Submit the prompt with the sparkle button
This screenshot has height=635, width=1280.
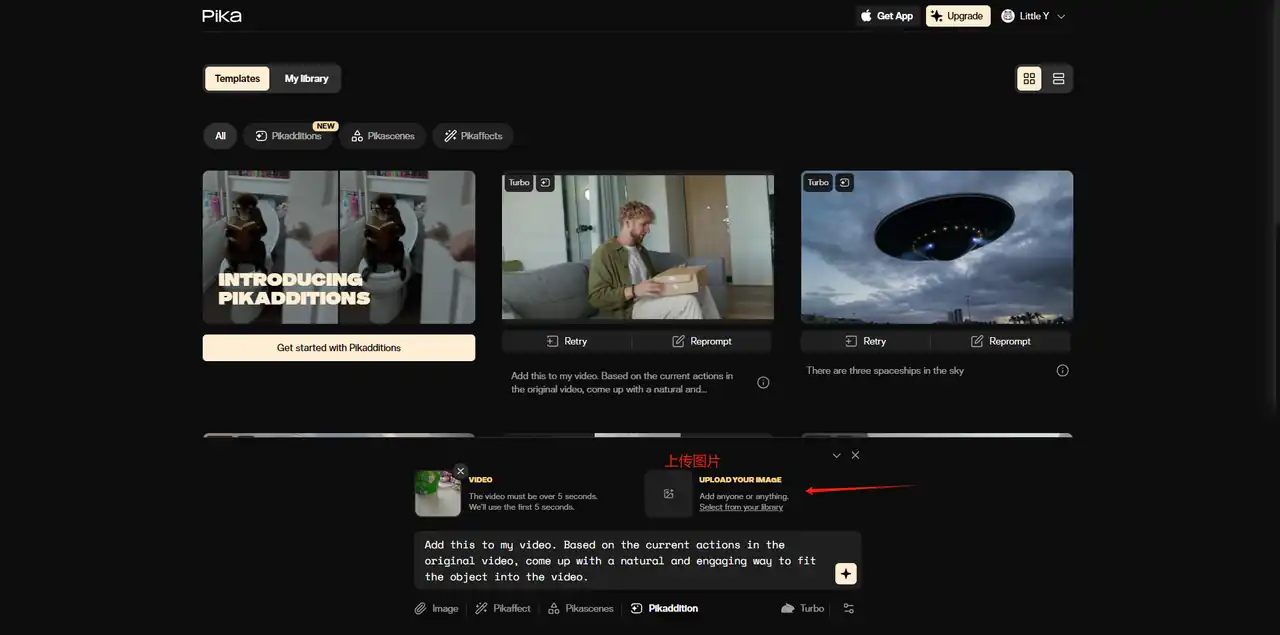pos(846,573)
